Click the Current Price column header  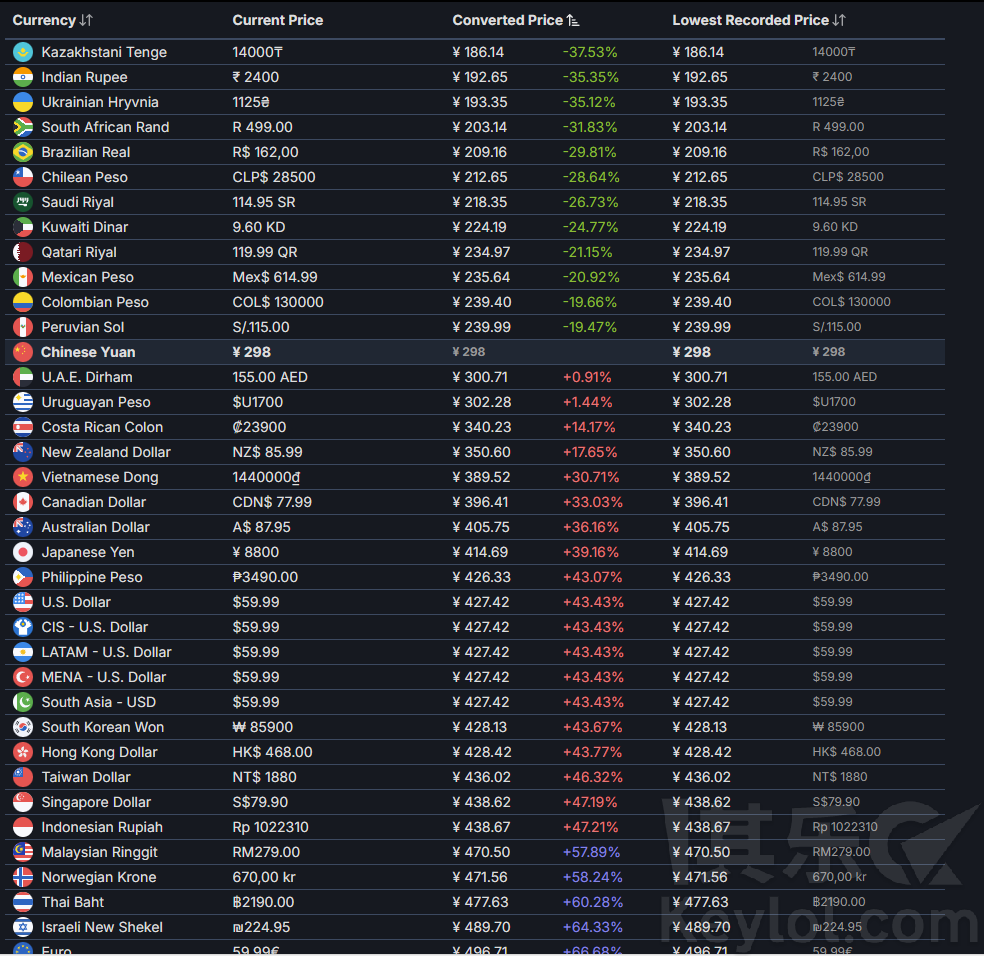tap(277, 20)
